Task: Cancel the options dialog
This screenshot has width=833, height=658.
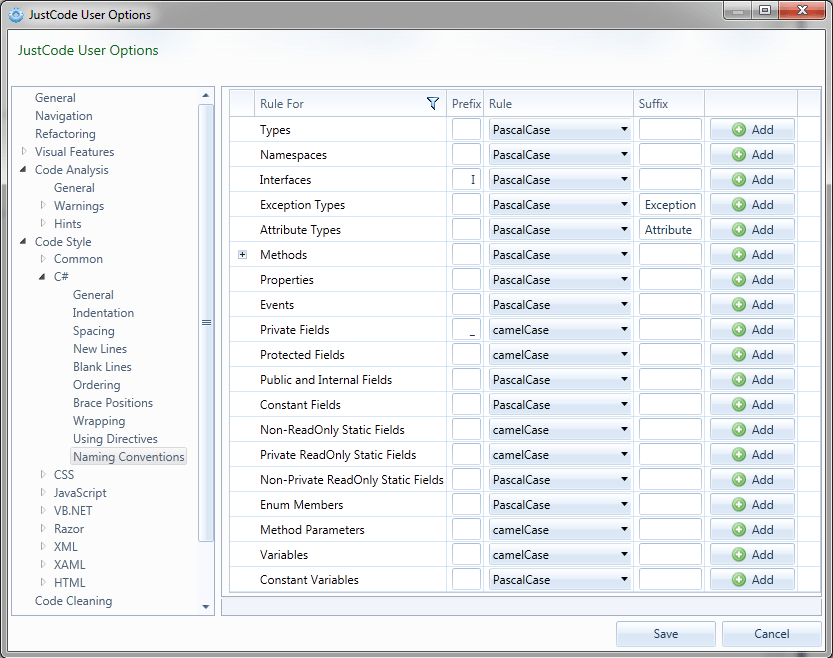Action: (771, 634)
